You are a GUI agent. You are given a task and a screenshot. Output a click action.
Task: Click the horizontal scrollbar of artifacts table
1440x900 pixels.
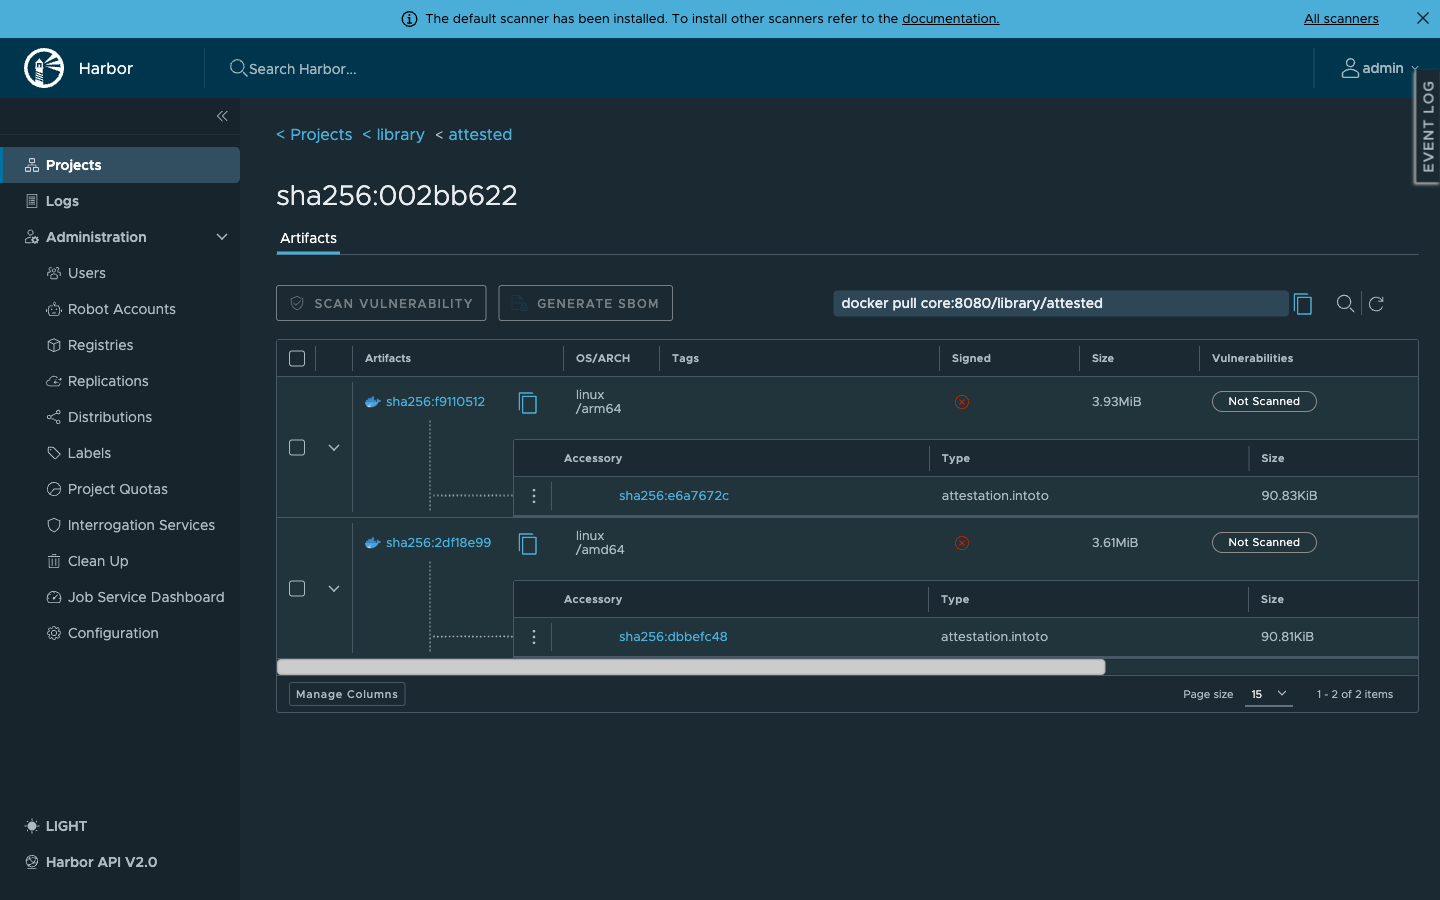coord(691,667)
